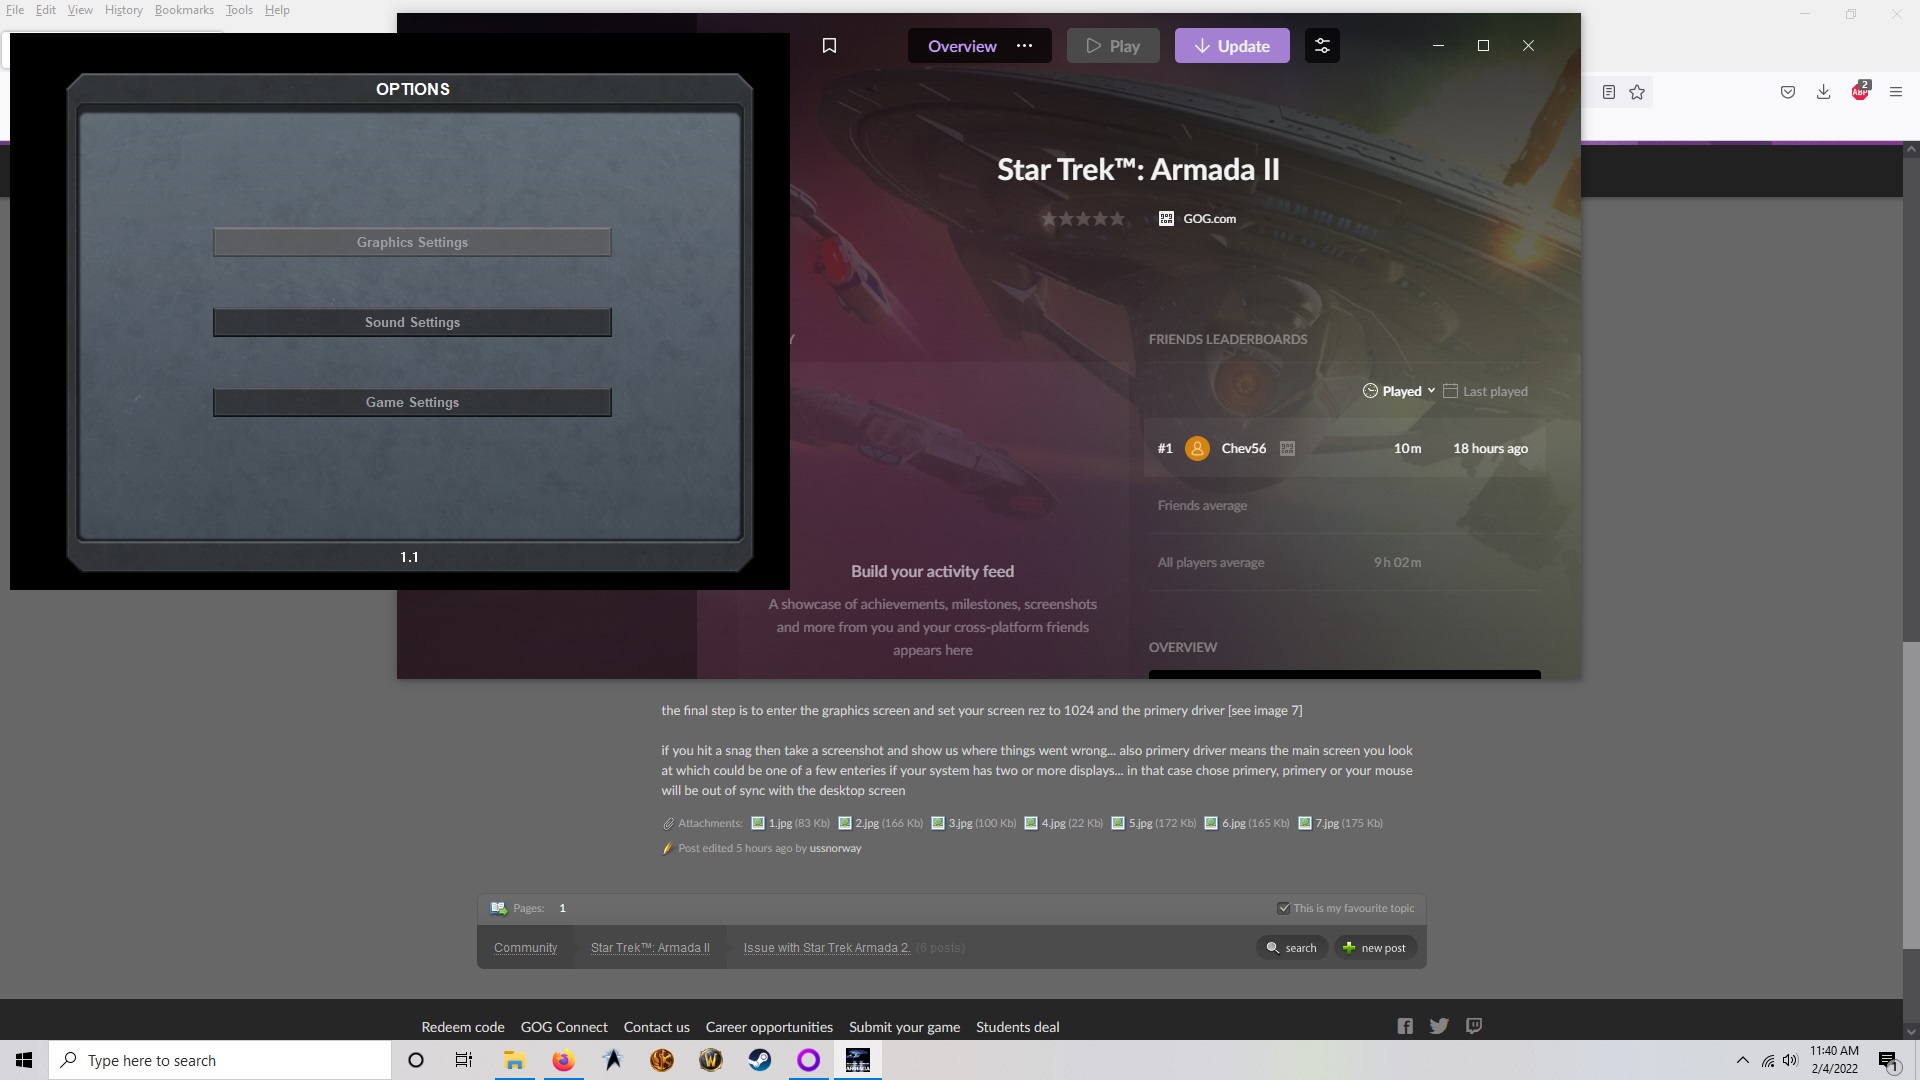This screenshot has width=1920, height=1080.
Task: Open the Bookmarks menu in Firefox
Action: pyautogui.click(x=184, y=10)
